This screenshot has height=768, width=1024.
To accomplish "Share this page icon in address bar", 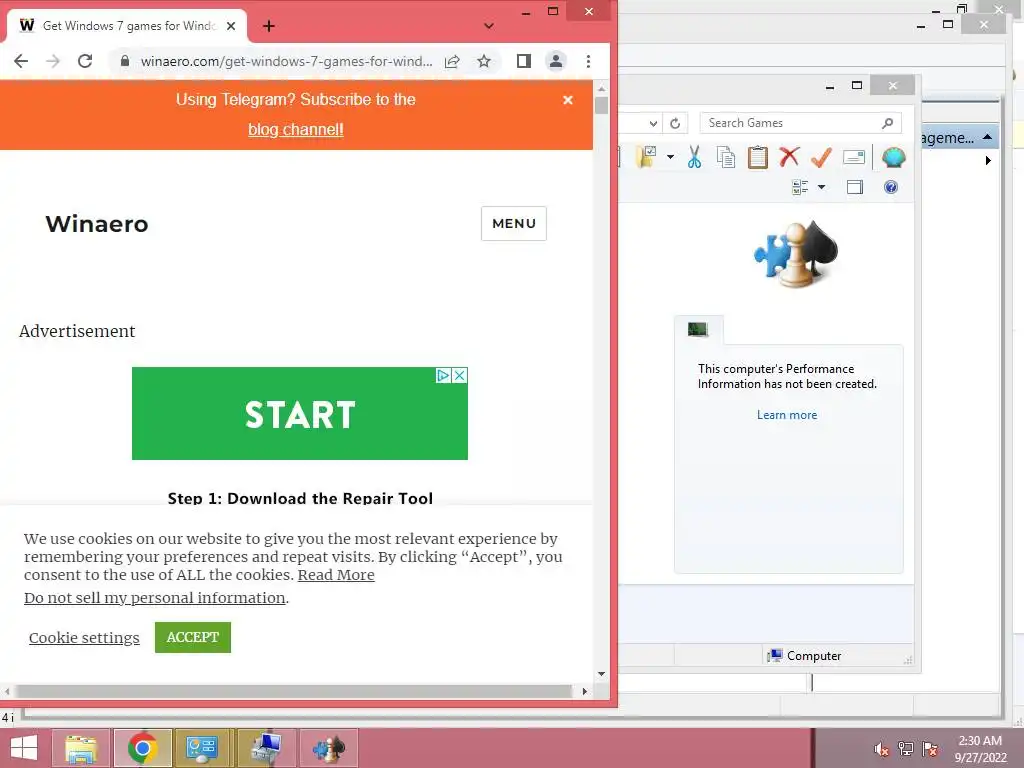I will click(452, 61).
